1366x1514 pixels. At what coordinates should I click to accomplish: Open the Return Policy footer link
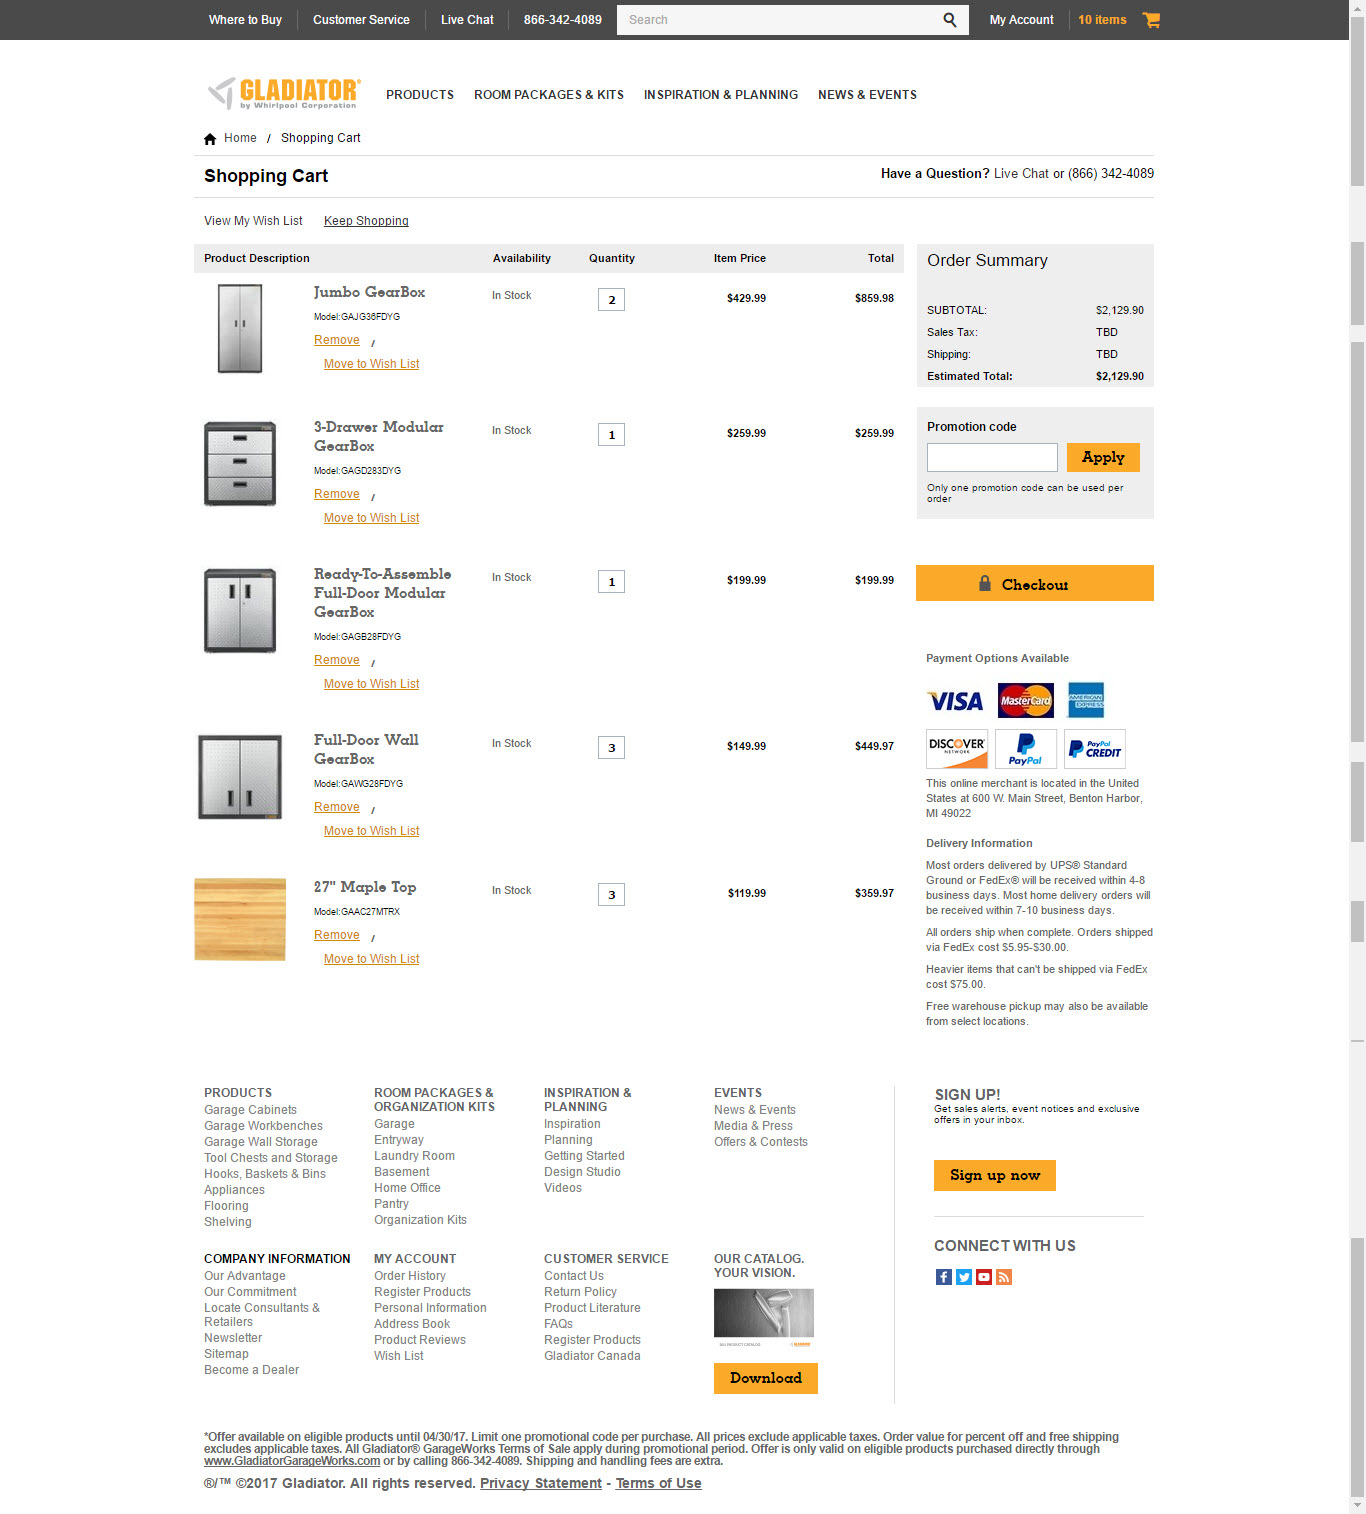pyautogui.click(x=580, y=1292)
